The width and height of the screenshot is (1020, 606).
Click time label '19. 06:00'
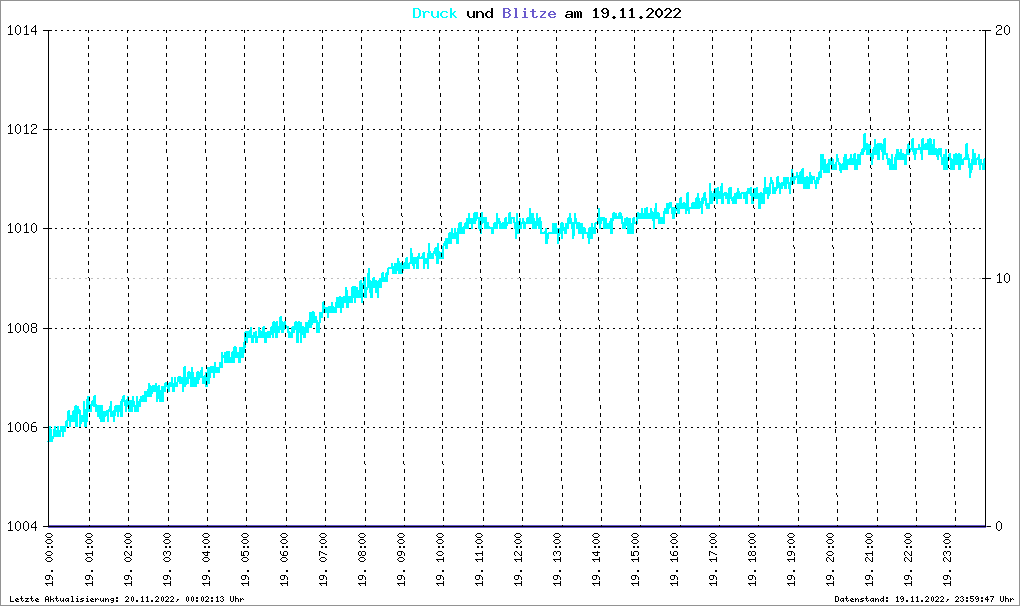pyautogui.click(x=284, y=559)
